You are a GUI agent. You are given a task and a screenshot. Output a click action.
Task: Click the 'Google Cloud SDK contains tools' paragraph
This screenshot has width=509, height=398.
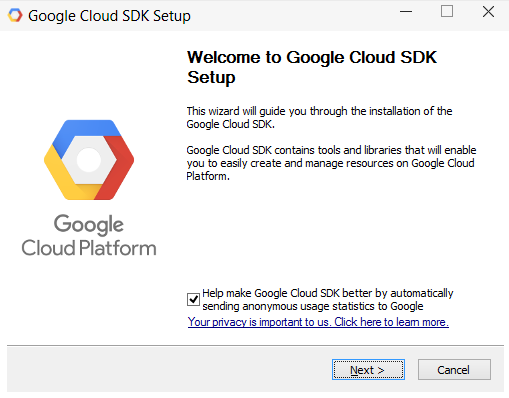pos(331,163)
